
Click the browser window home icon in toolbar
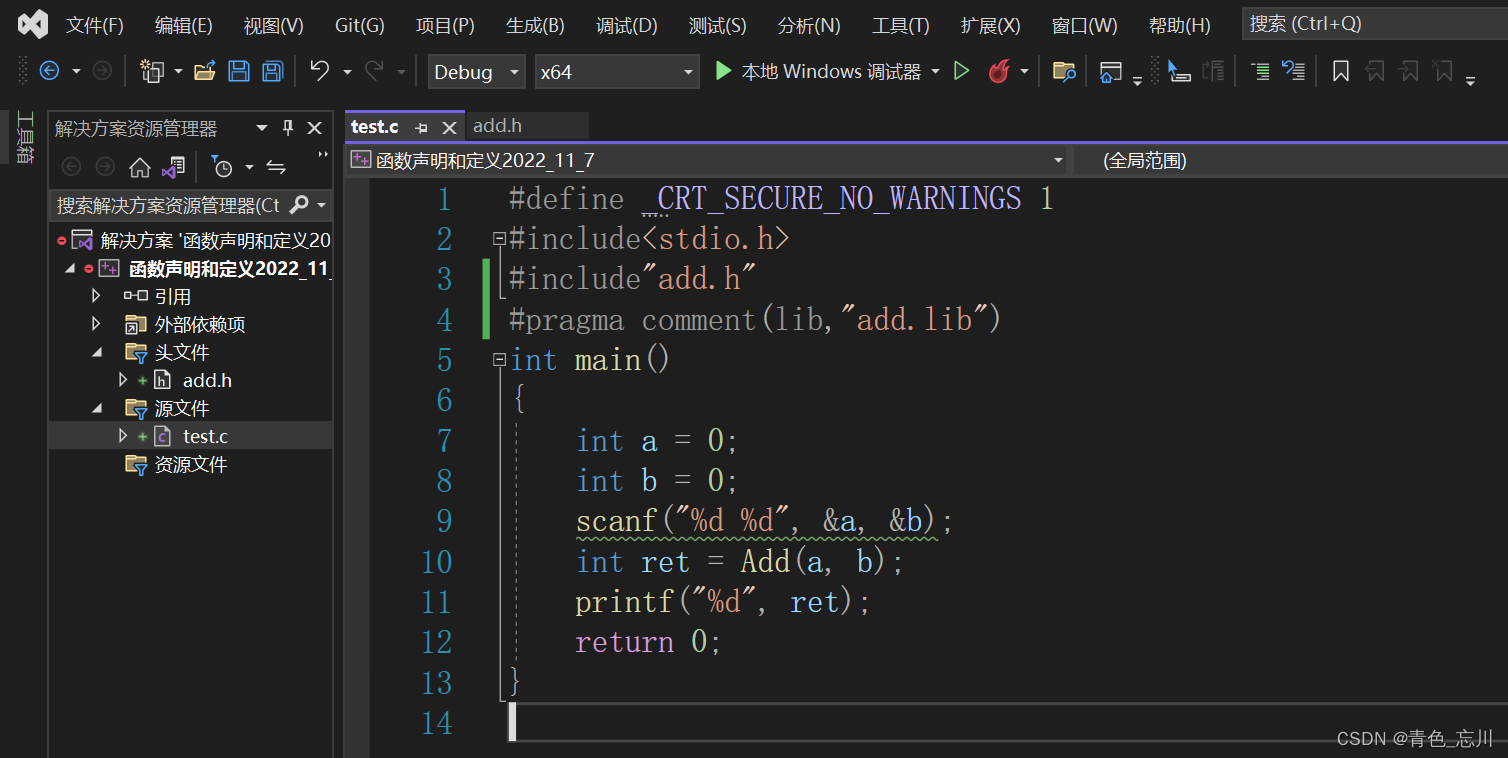click(x=1110, y=72)
